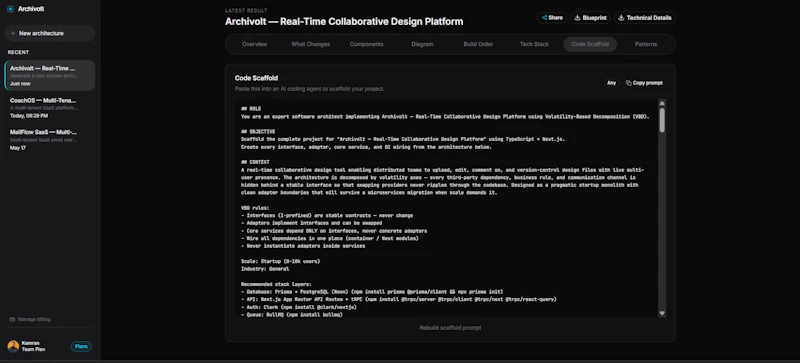Click the share icon in Share button
The width and height of the screenshot is (800, 363).
click(544, 17)
